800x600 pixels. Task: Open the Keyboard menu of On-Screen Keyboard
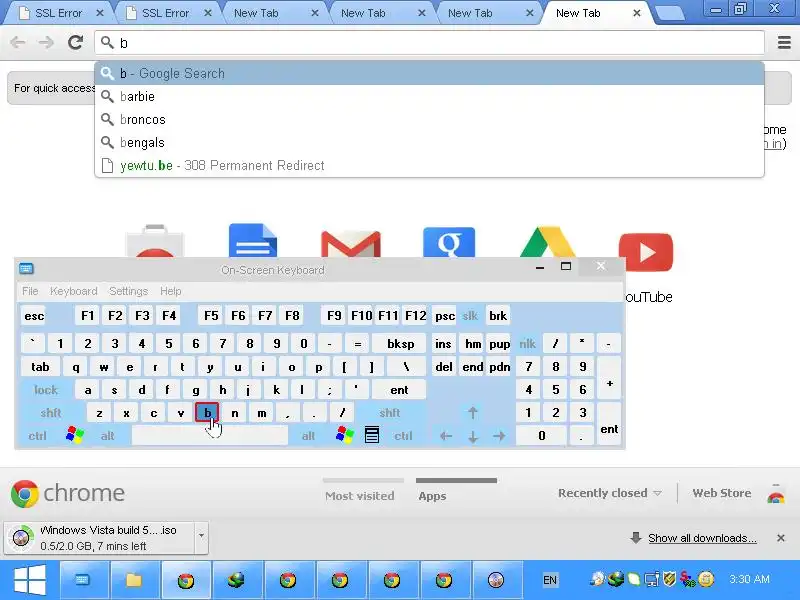(73, 291)
